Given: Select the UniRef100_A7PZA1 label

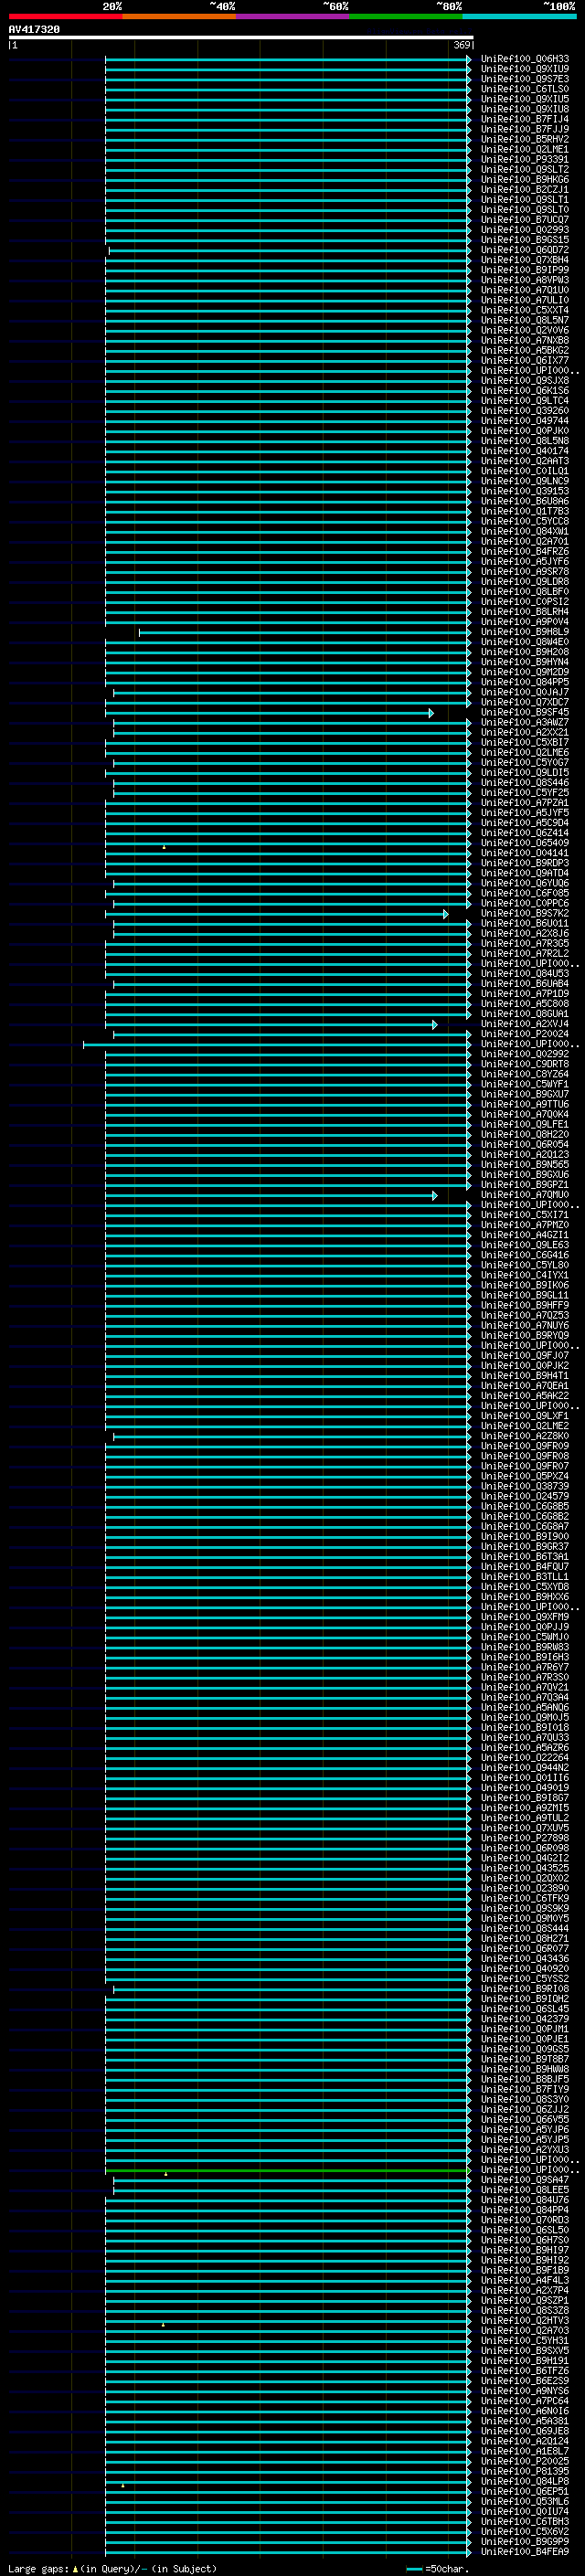Looking at the screenshot, I should [x=525, y=803].
